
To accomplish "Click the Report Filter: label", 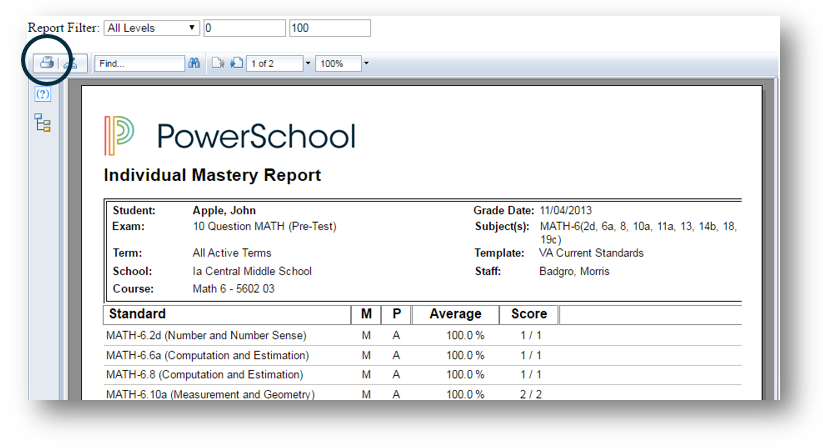I will coord(64,27).
